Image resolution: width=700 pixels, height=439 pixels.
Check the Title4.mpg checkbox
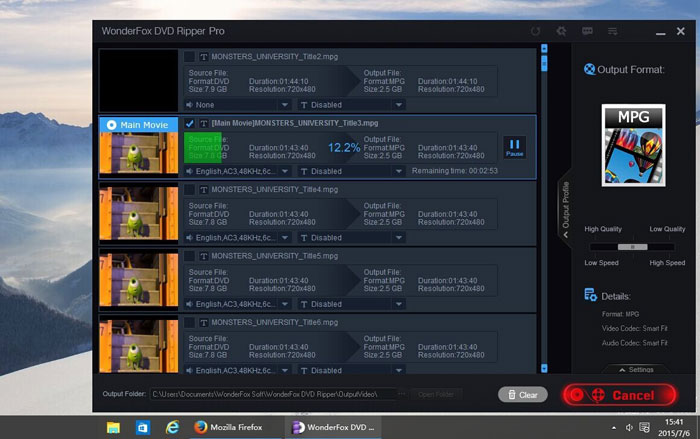189,190
